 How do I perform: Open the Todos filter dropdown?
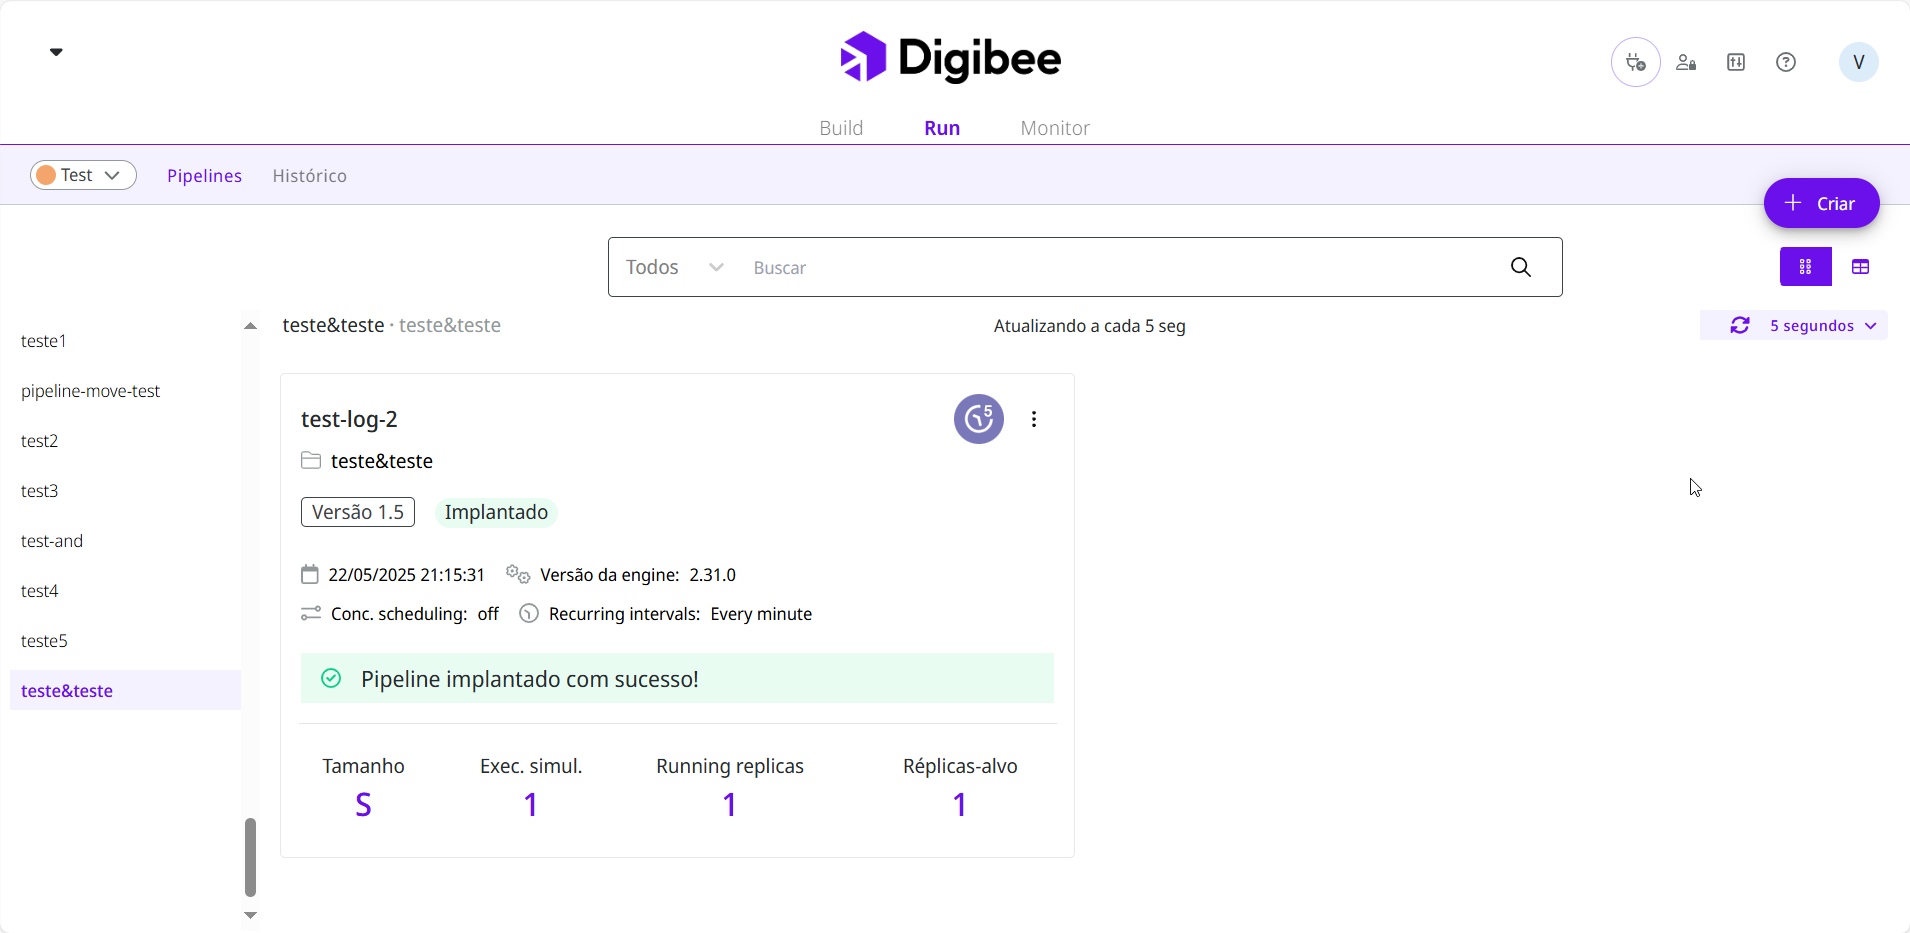[x=675, y=267]
